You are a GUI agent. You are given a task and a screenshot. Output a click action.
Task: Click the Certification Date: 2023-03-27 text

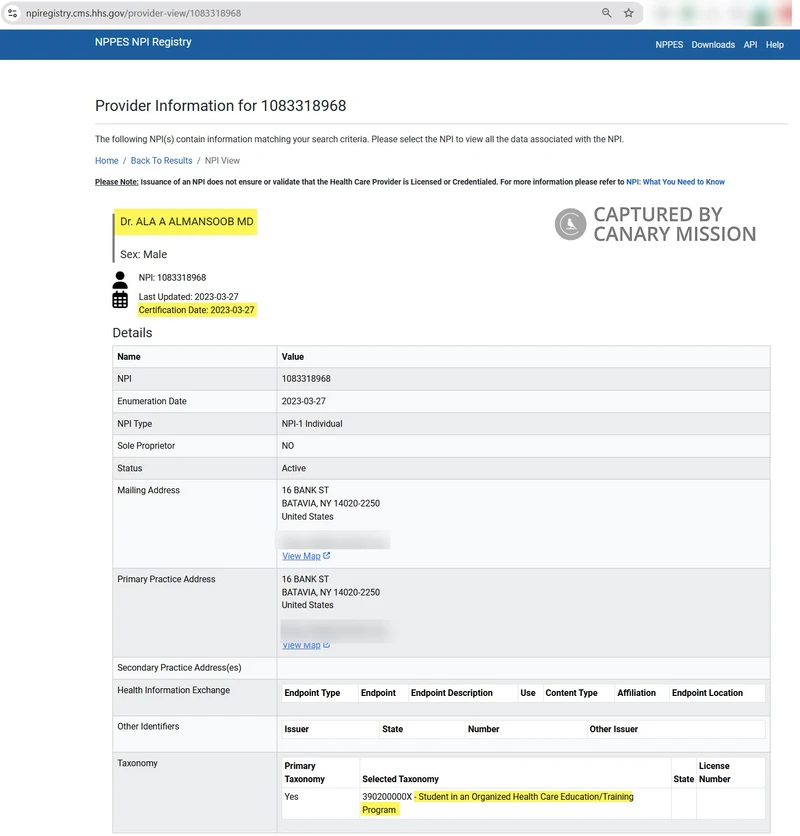tap(196, 310)
